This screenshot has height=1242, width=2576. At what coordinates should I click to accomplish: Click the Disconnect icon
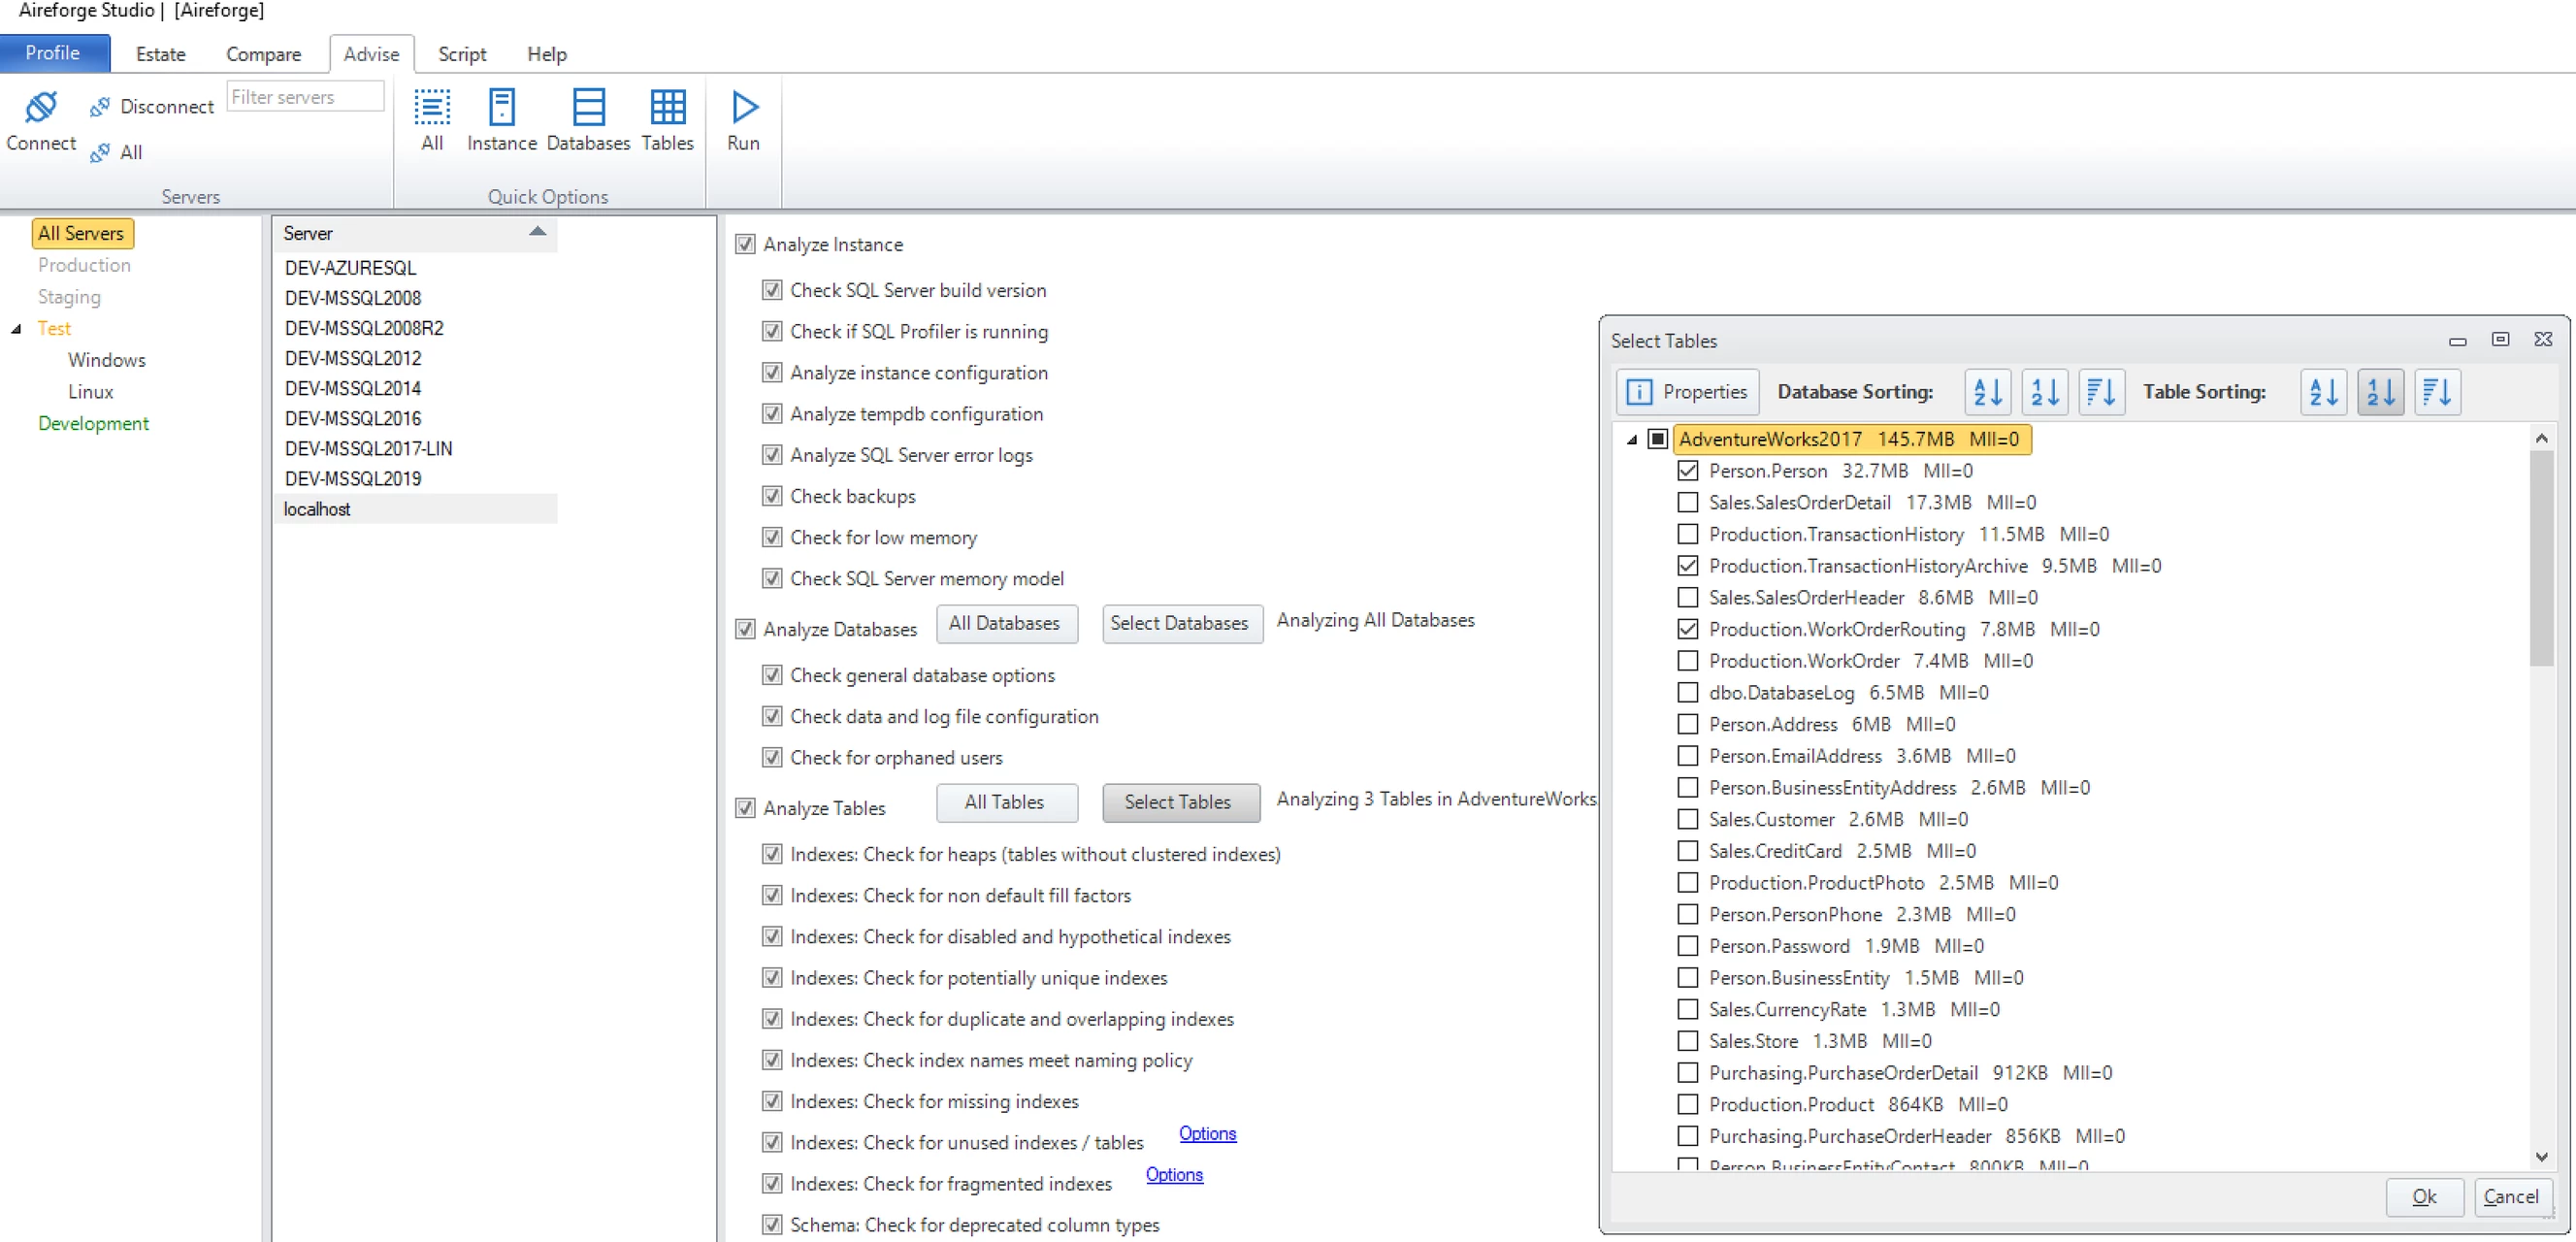pyautogui.click(x=99, y=107)
